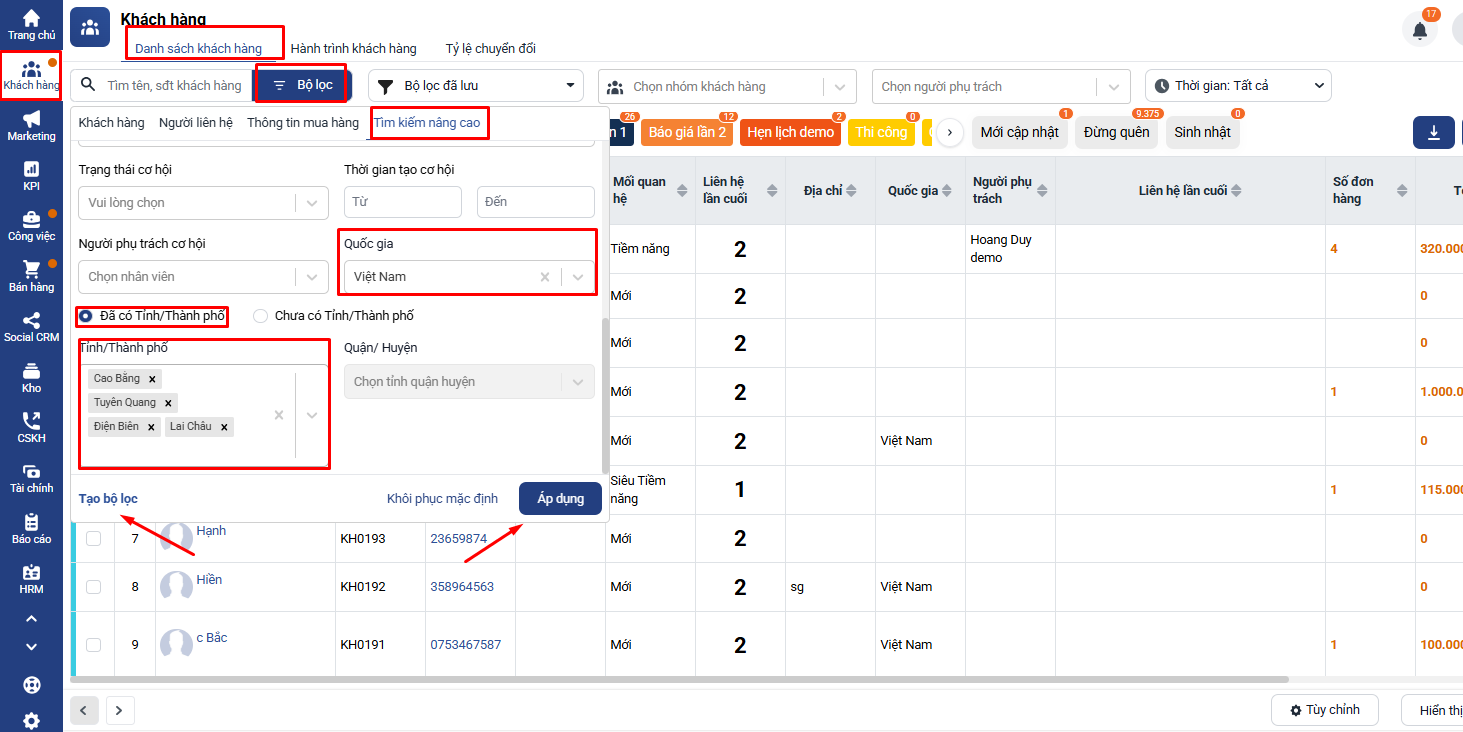
Task: Tick the checkbox for row 8 Hiền
Action: (x=93, y=587)
